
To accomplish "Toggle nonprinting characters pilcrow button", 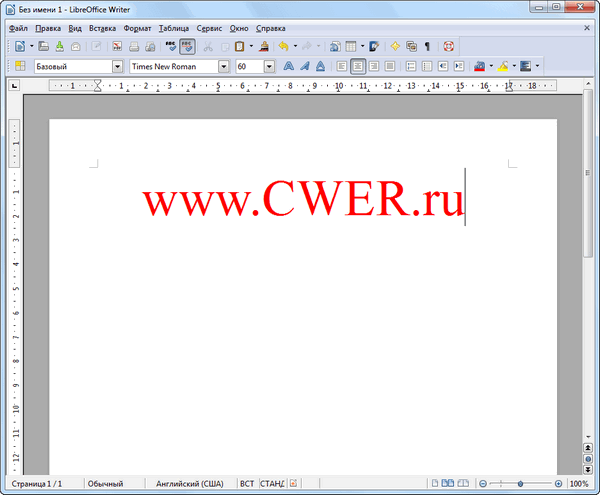I will point(427,46).
